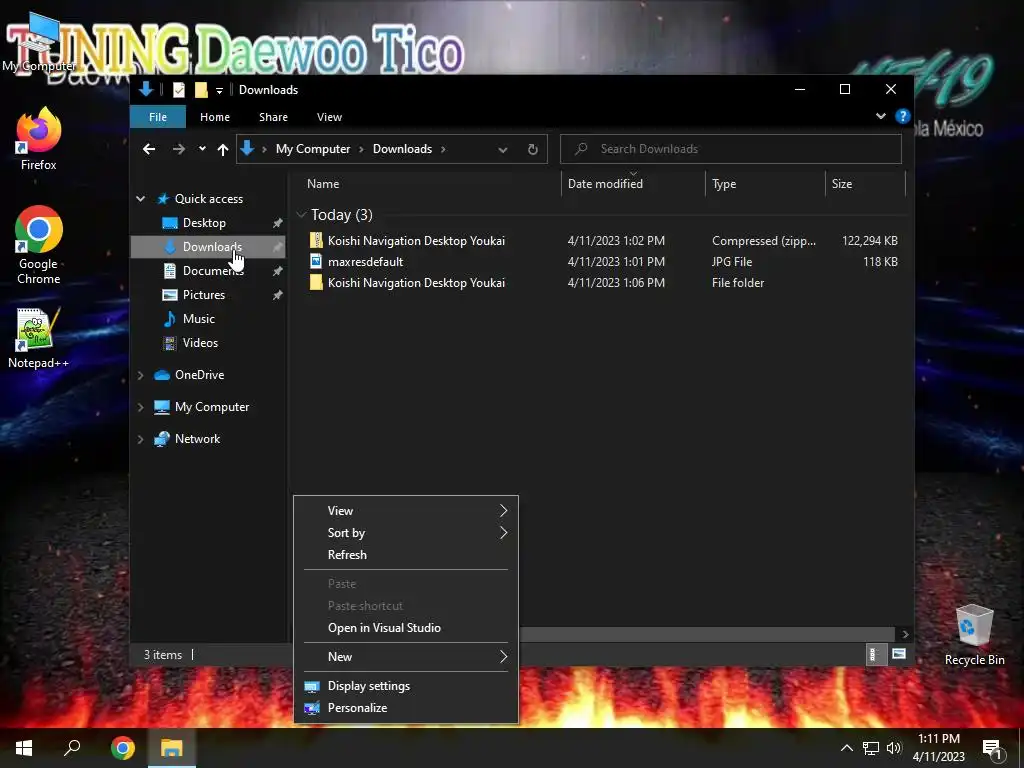
Task: Open the Google Chrome desktop shortcut
Action: 39,246
